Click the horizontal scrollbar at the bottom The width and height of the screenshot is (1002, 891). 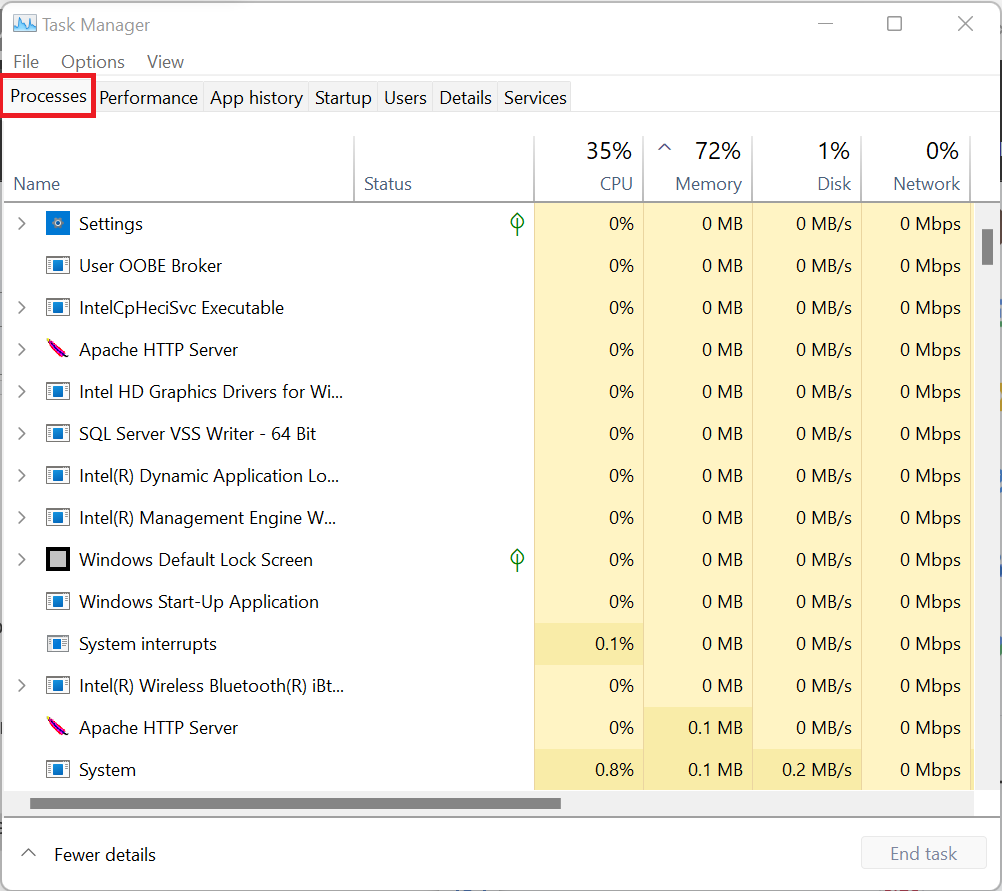coord(295,803)
